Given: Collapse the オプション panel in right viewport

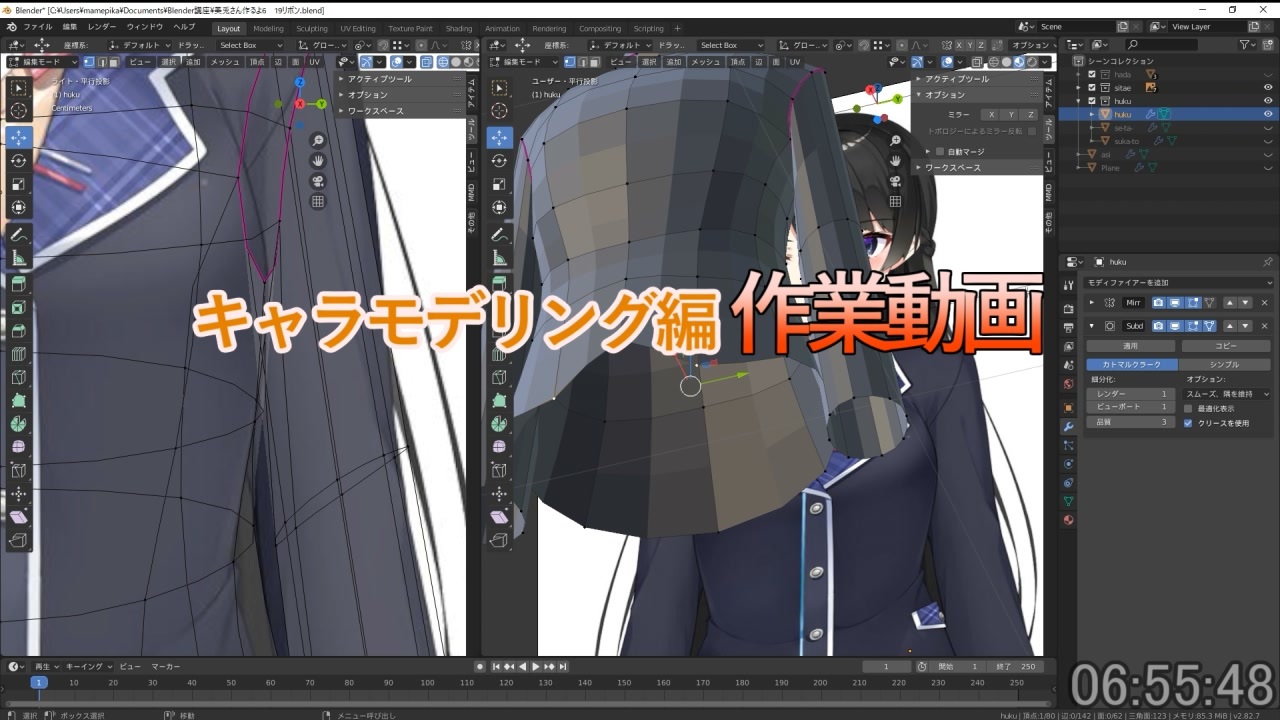Looking at the screenshot, I should point(945,95).
